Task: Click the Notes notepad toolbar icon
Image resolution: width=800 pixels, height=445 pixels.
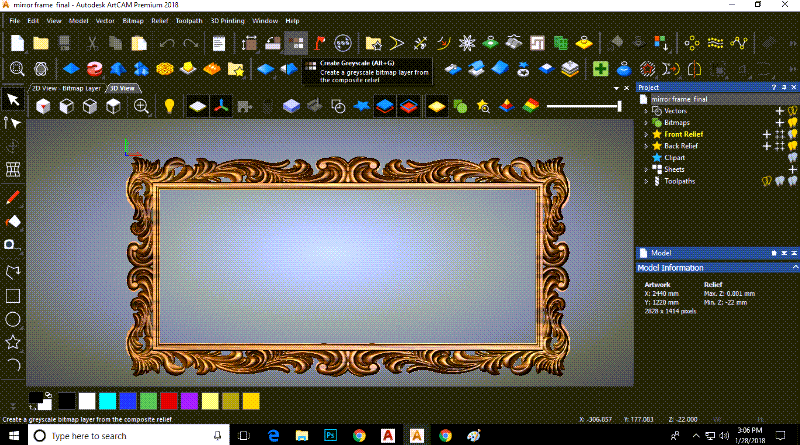Action: click(218, 43)
